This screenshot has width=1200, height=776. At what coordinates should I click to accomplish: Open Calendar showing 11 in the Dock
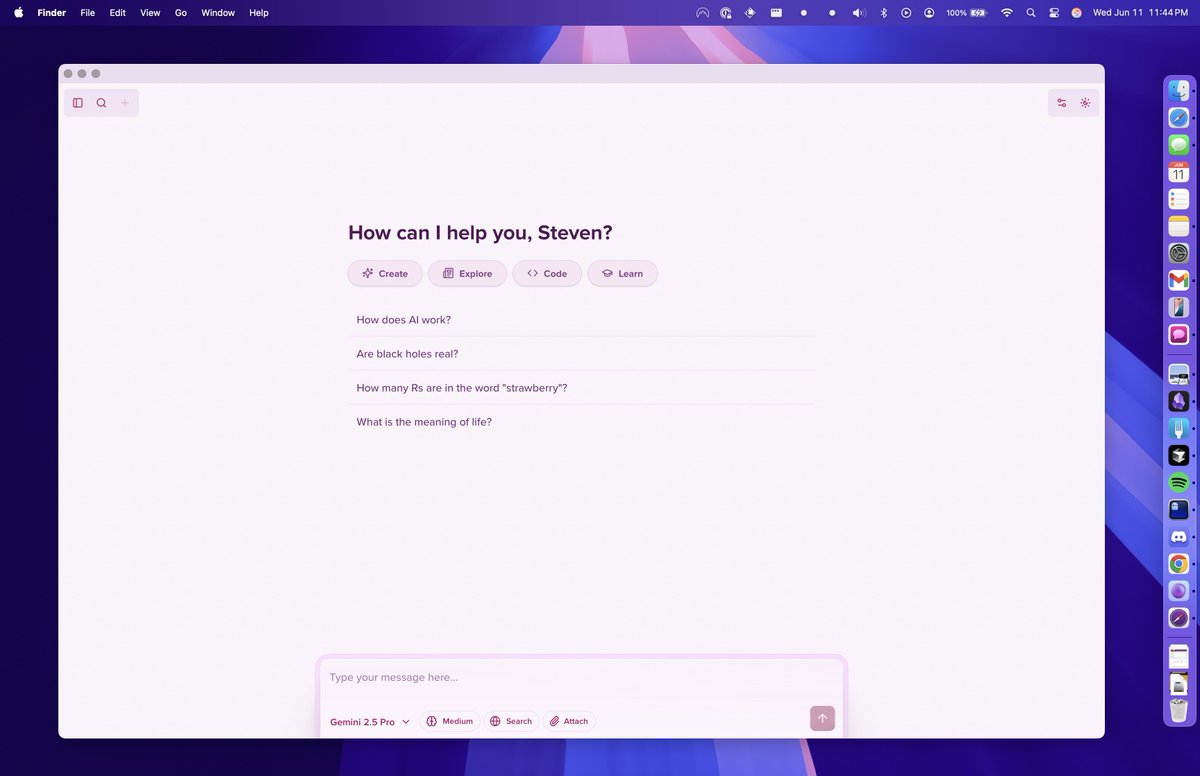[x=1179, y=172]
